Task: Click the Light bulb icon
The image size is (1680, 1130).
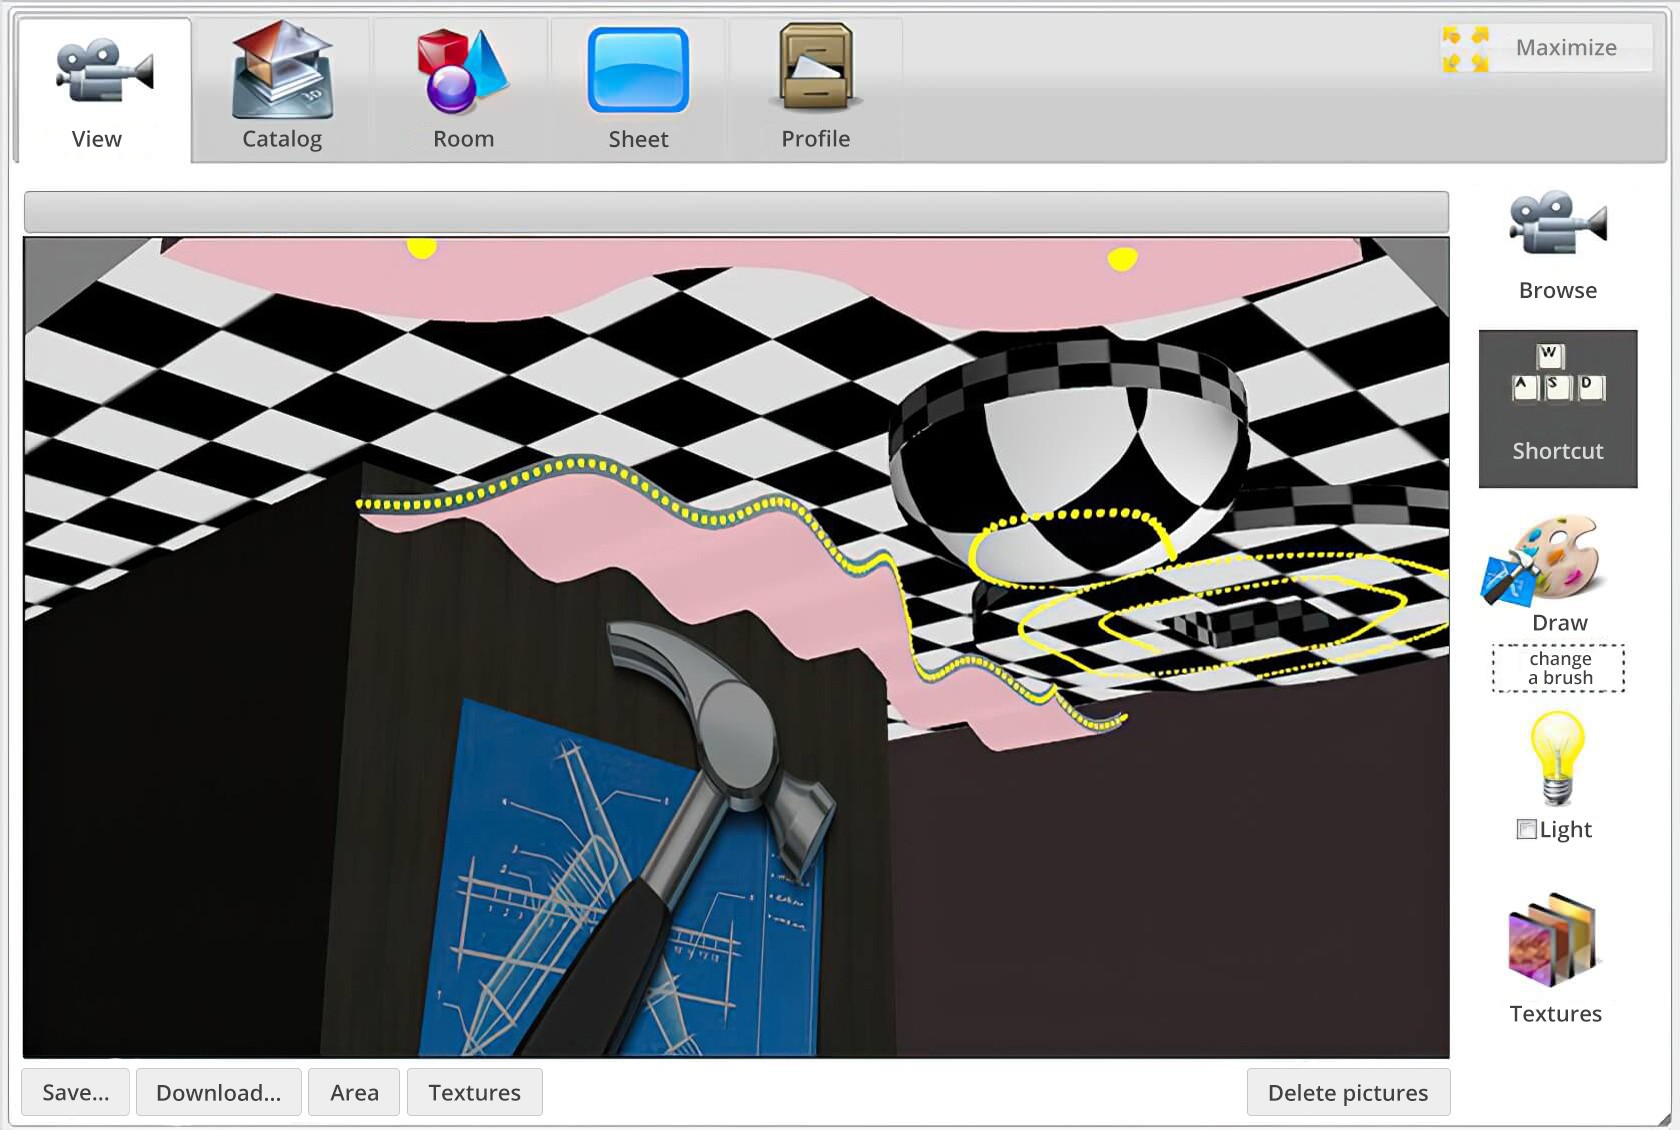Action: click(1557, 758)
